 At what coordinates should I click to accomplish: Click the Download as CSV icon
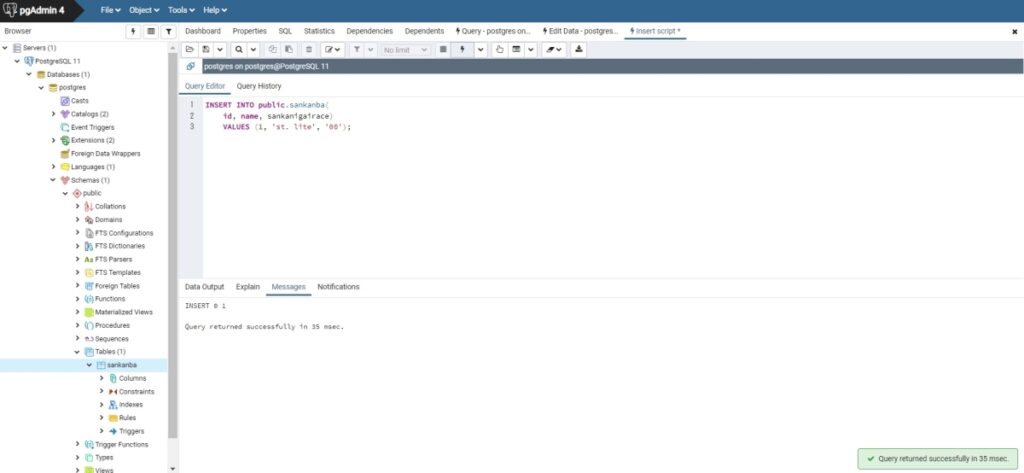579,49
